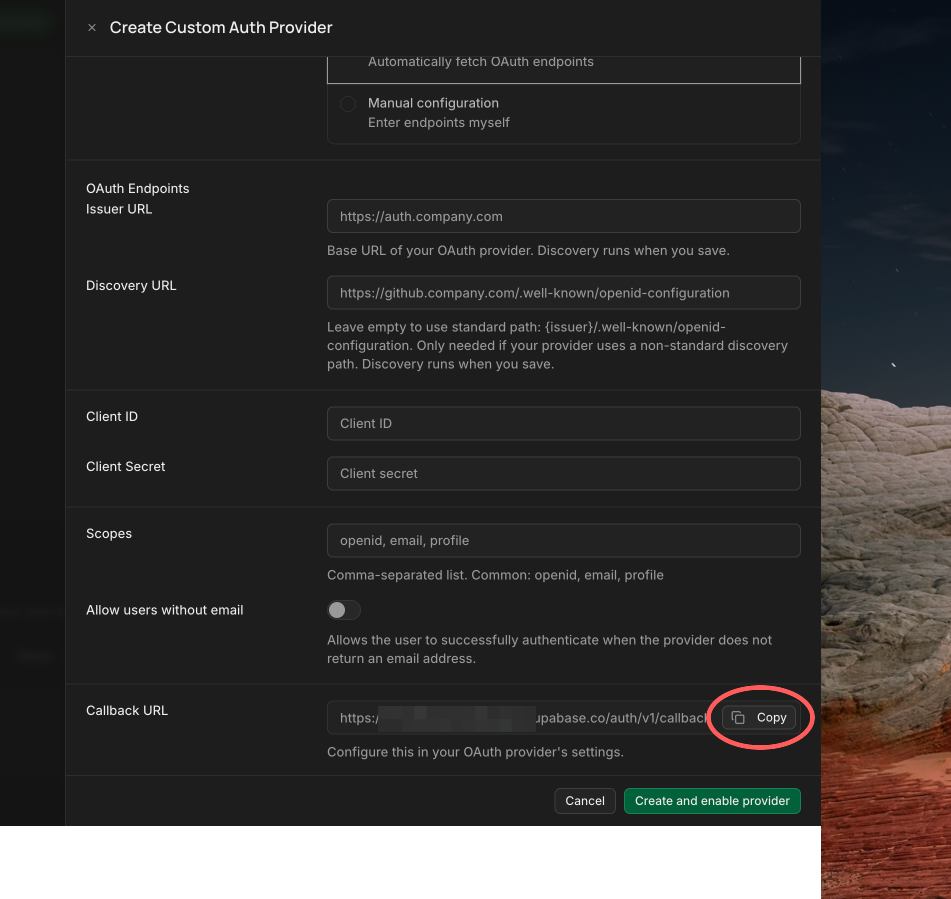Image resolution: width=951 pixels, height=899 pixels.
Task: Focus the Discovery URL input field
Action: coord(563,293)
